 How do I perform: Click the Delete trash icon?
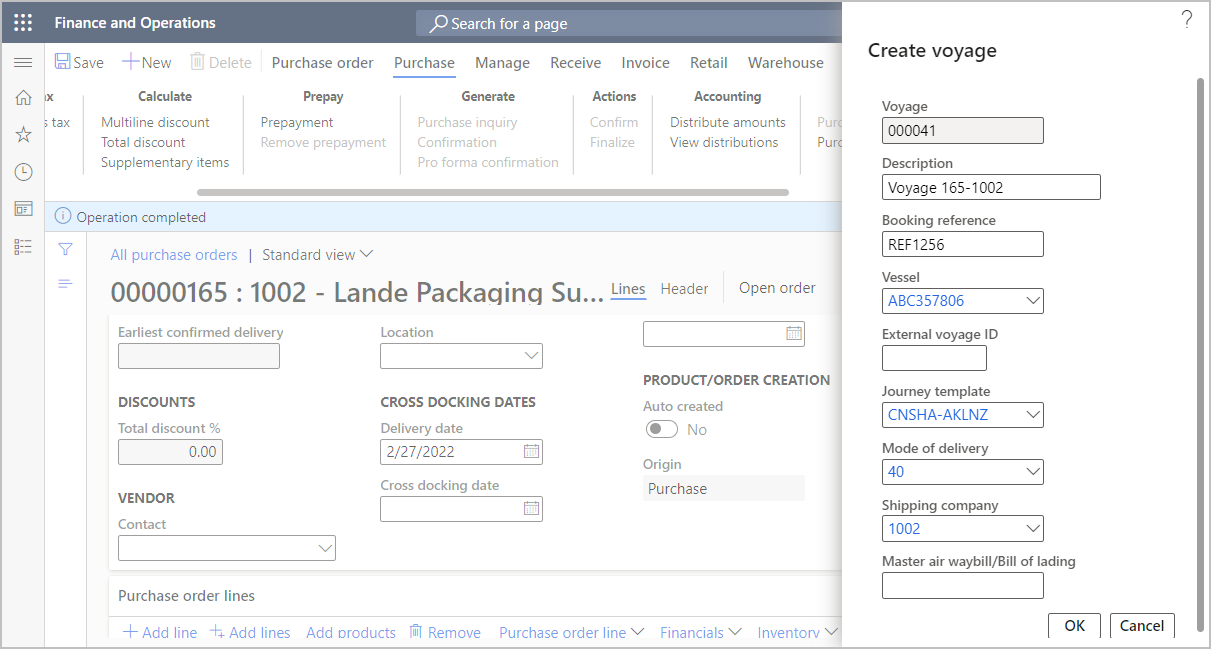coord(198,62)
